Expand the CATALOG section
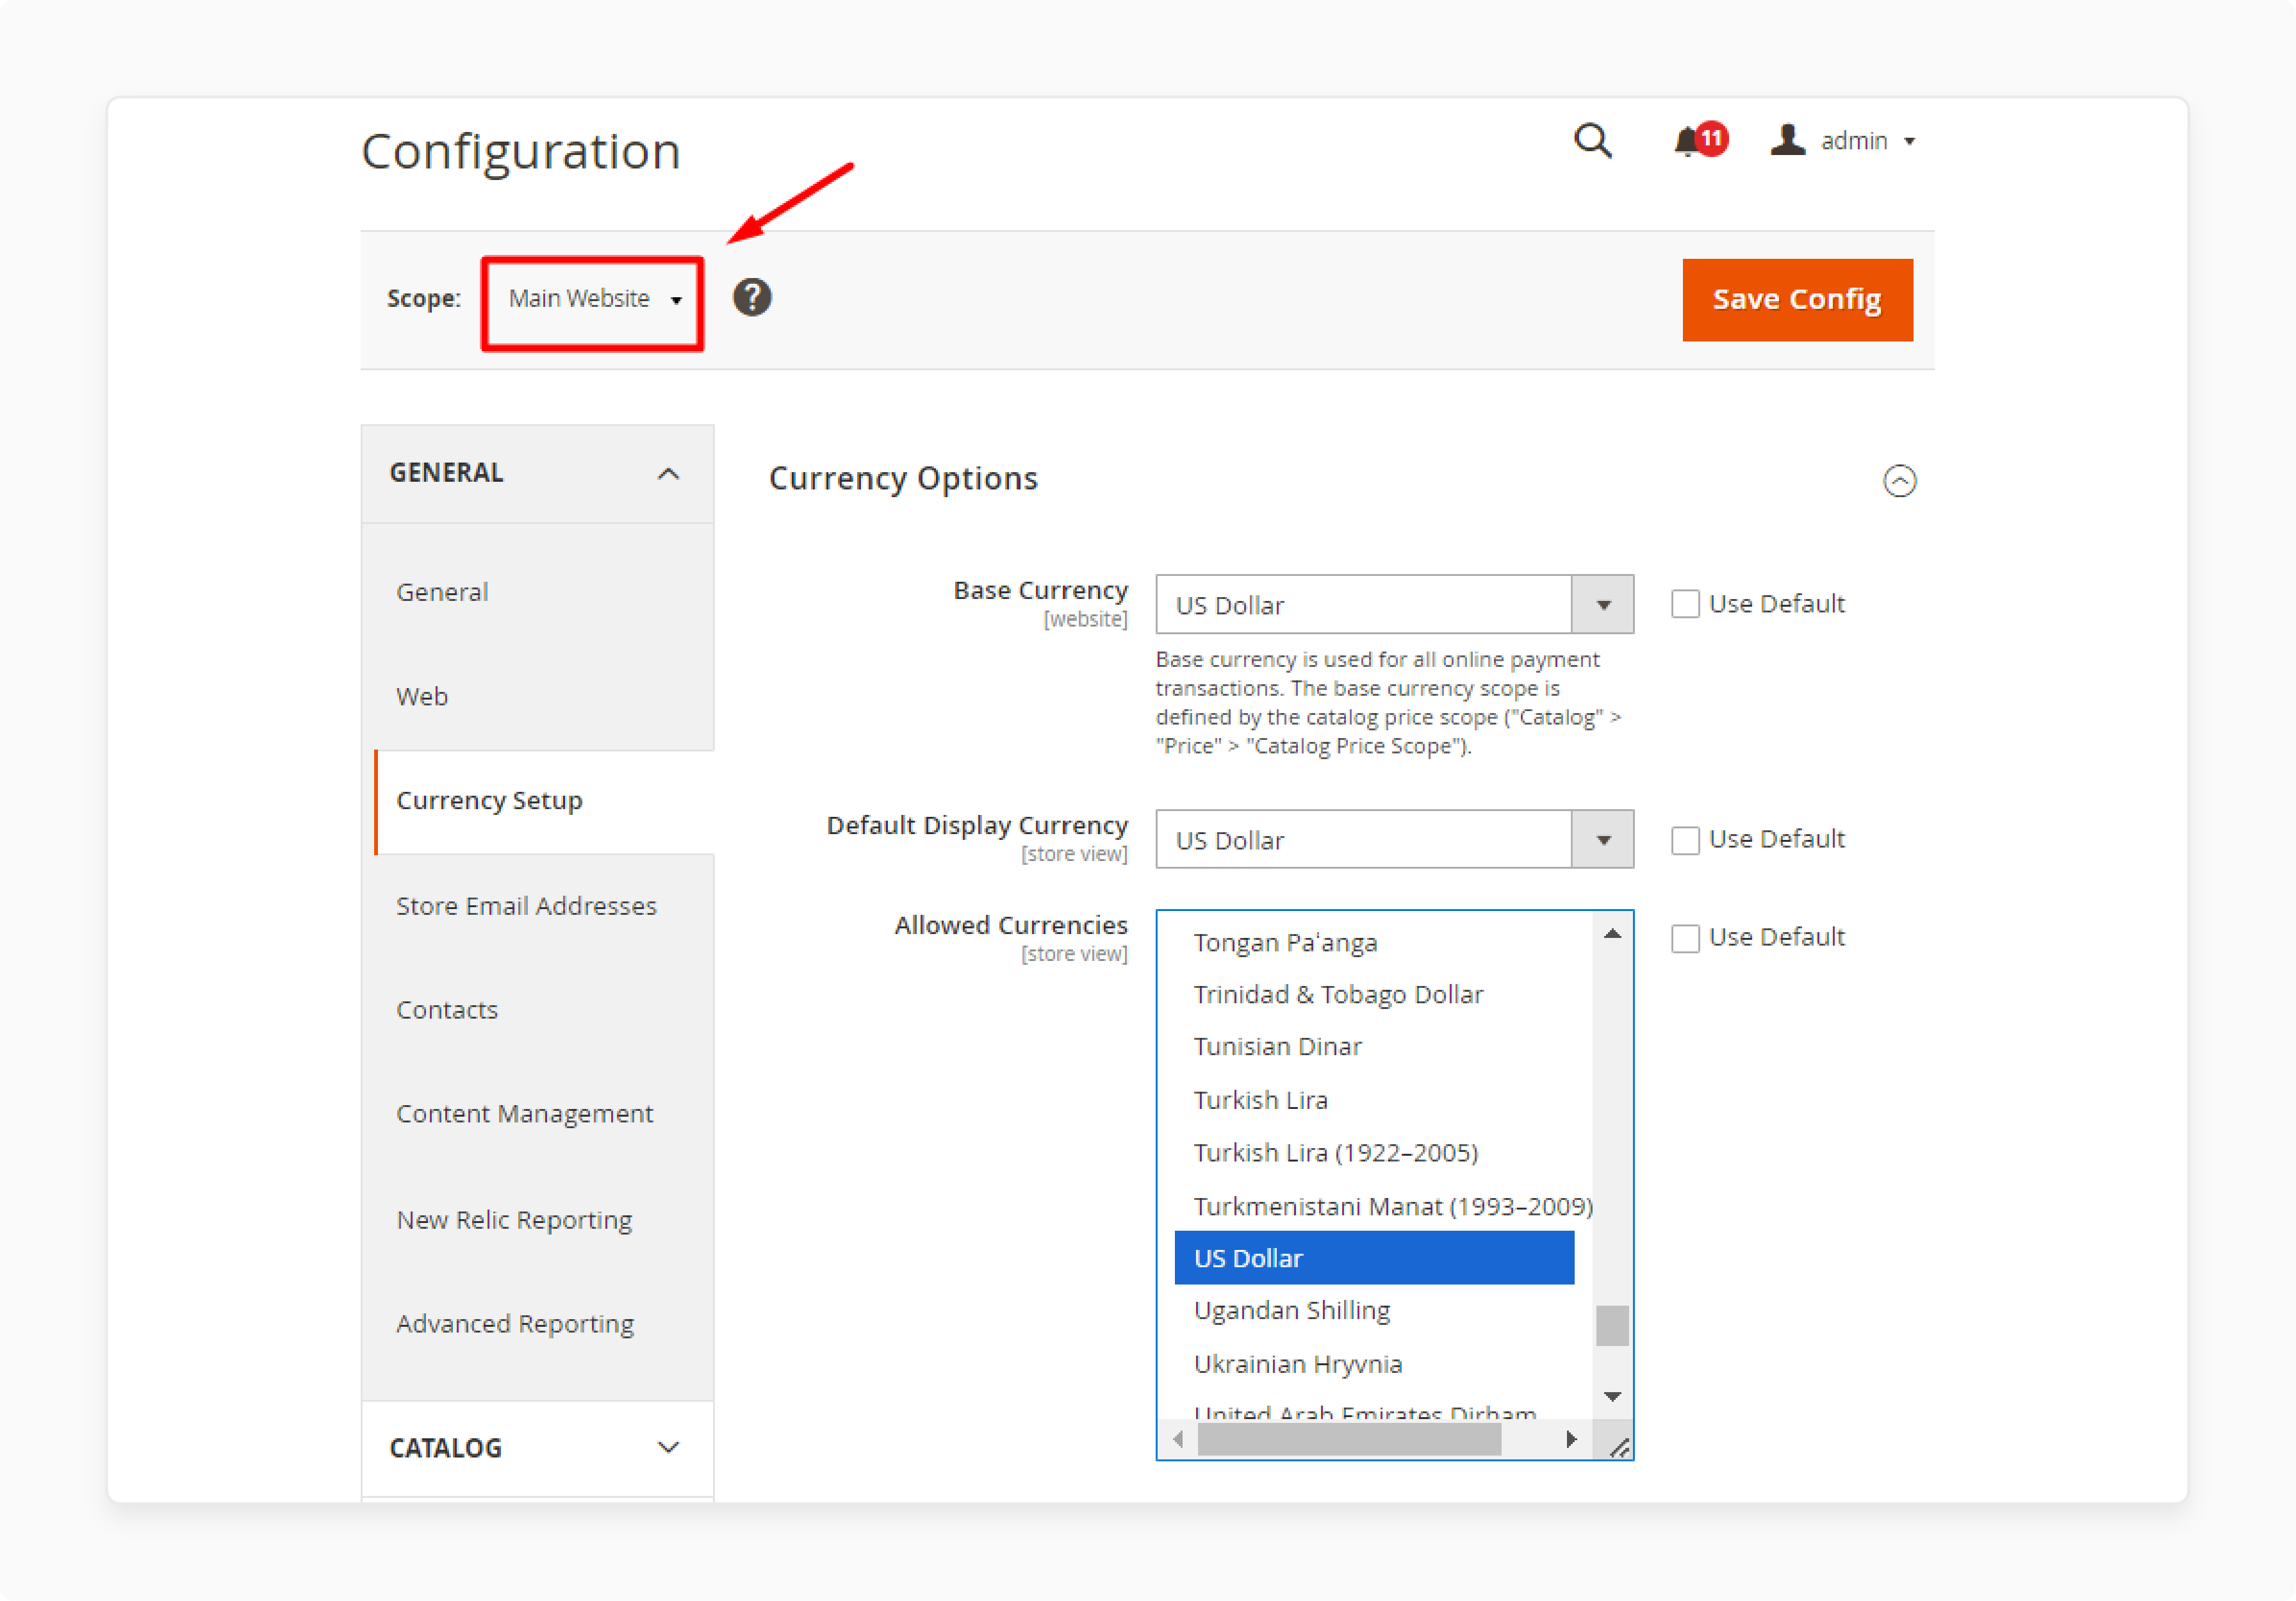The height and width of the screenshot is (1601, 2296). pyautogui.click(x=537, y=1447)
